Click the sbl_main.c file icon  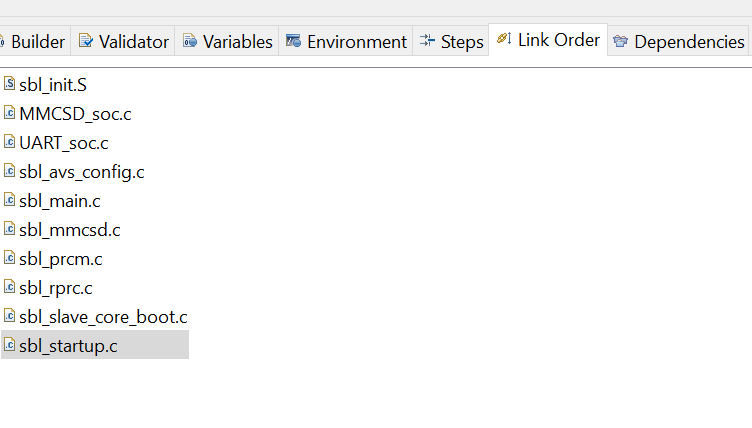tap(9, 200)
